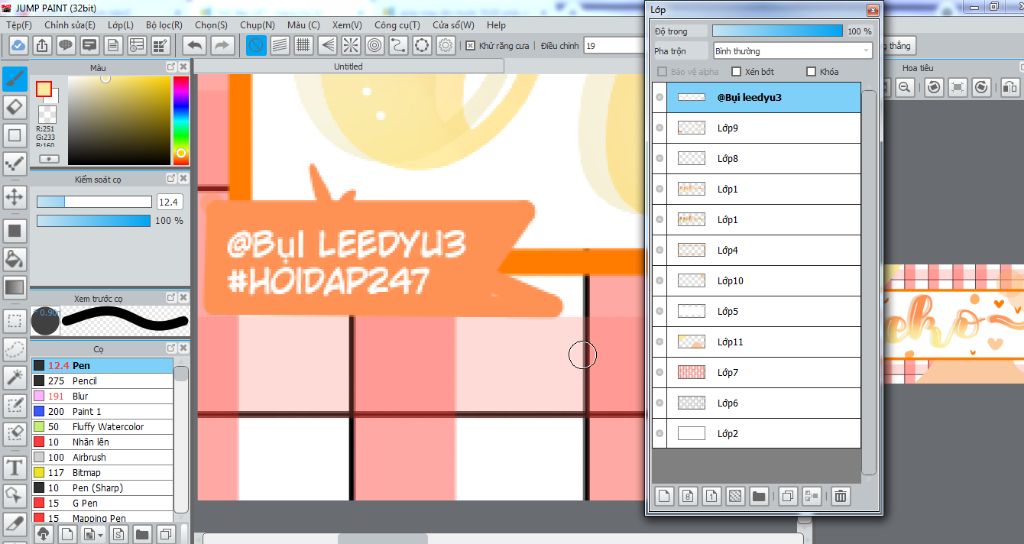
Task: Delete layer with trash icon
Action: [x=840, y=496]
